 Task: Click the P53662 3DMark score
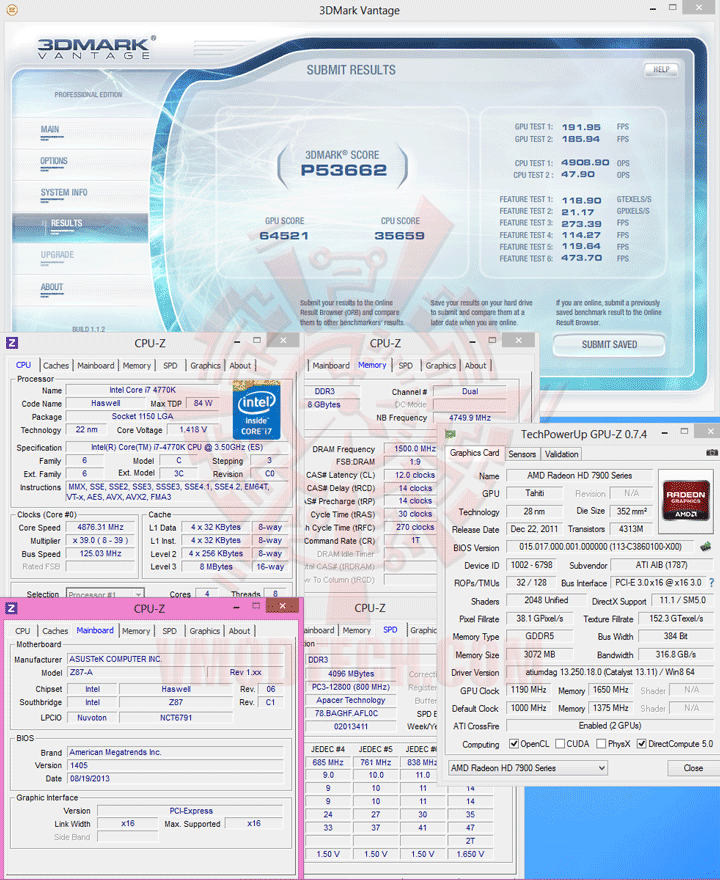coord(343,169)
